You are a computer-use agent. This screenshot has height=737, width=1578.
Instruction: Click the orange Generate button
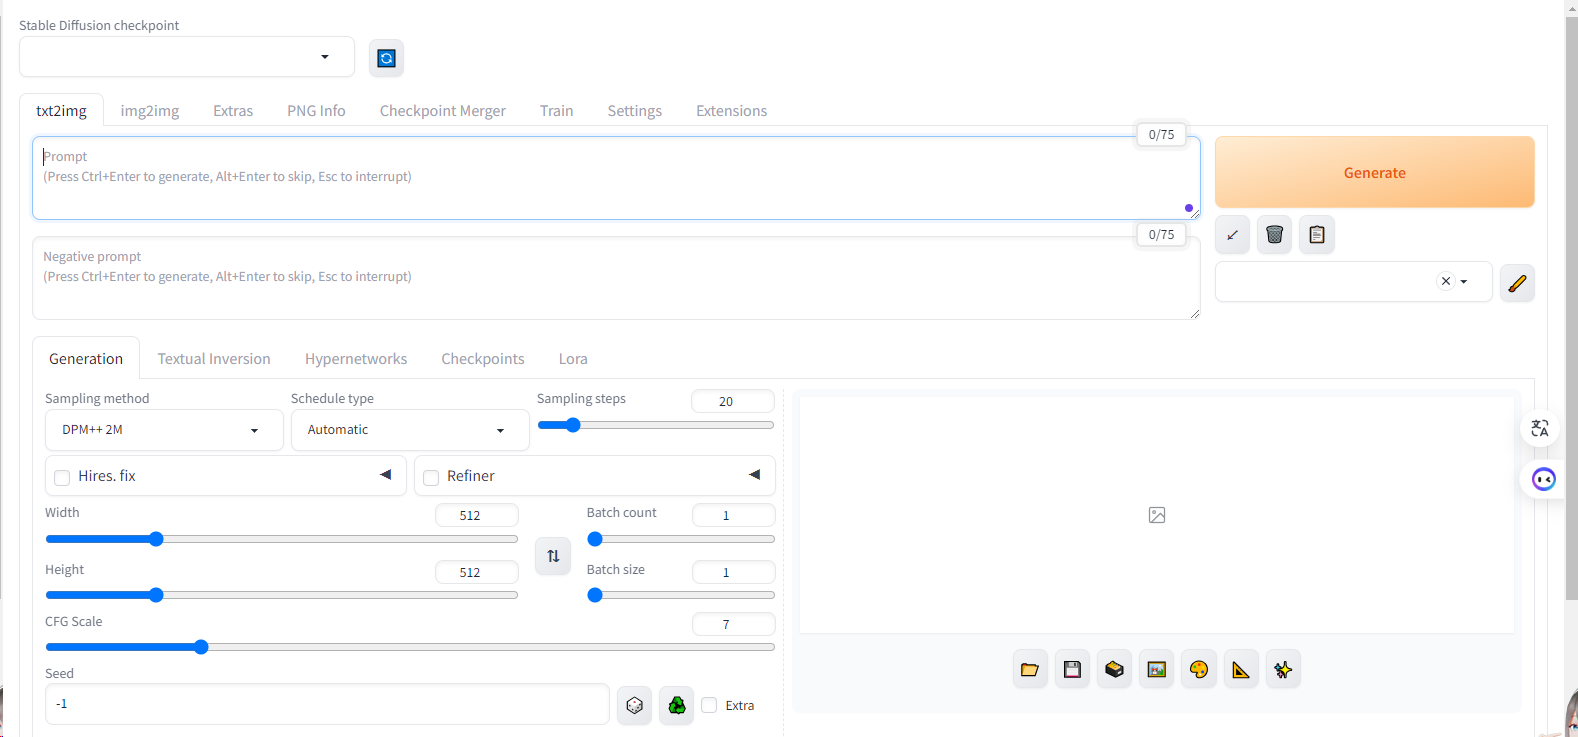click(x=1374, y=172)
